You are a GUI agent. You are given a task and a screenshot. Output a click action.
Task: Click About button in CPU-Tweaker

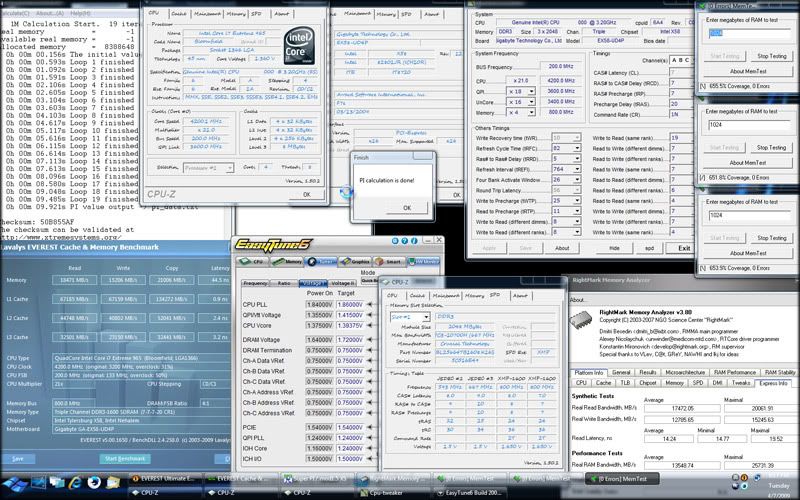pyautogui.click(x=562, y=248)
